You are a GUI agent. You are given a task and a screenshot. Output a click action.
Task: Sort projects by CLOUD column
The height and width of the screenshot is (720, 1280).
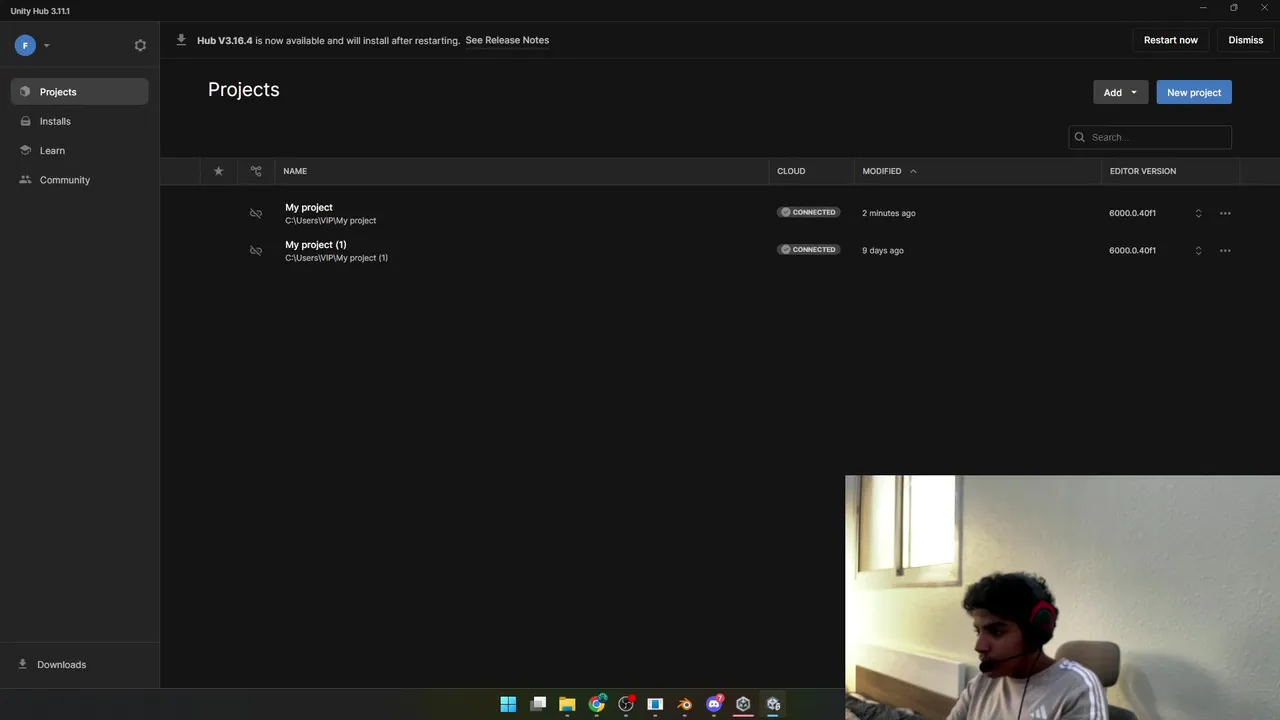pyautogui.click(x=791, y=171)
